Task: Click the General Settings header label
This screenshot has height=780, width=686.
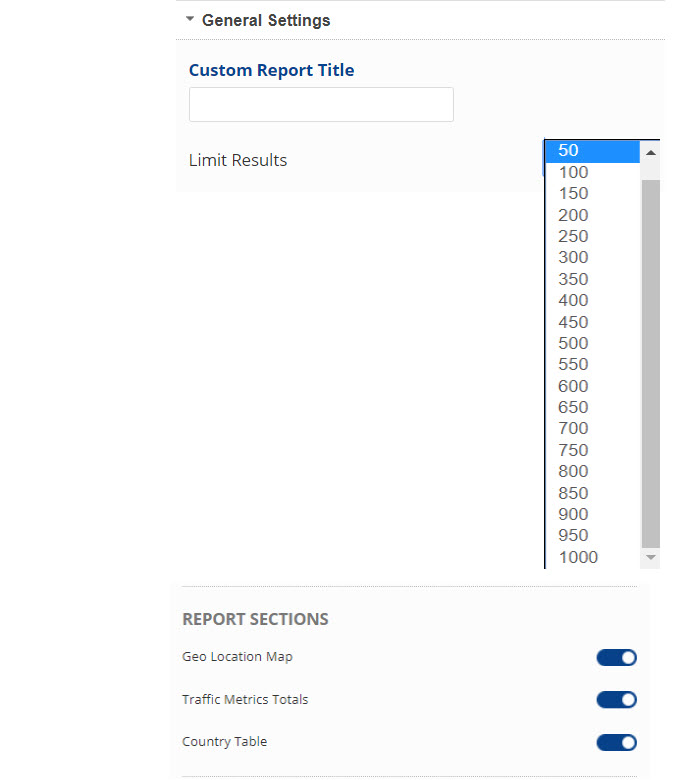Action: [266, 20]
